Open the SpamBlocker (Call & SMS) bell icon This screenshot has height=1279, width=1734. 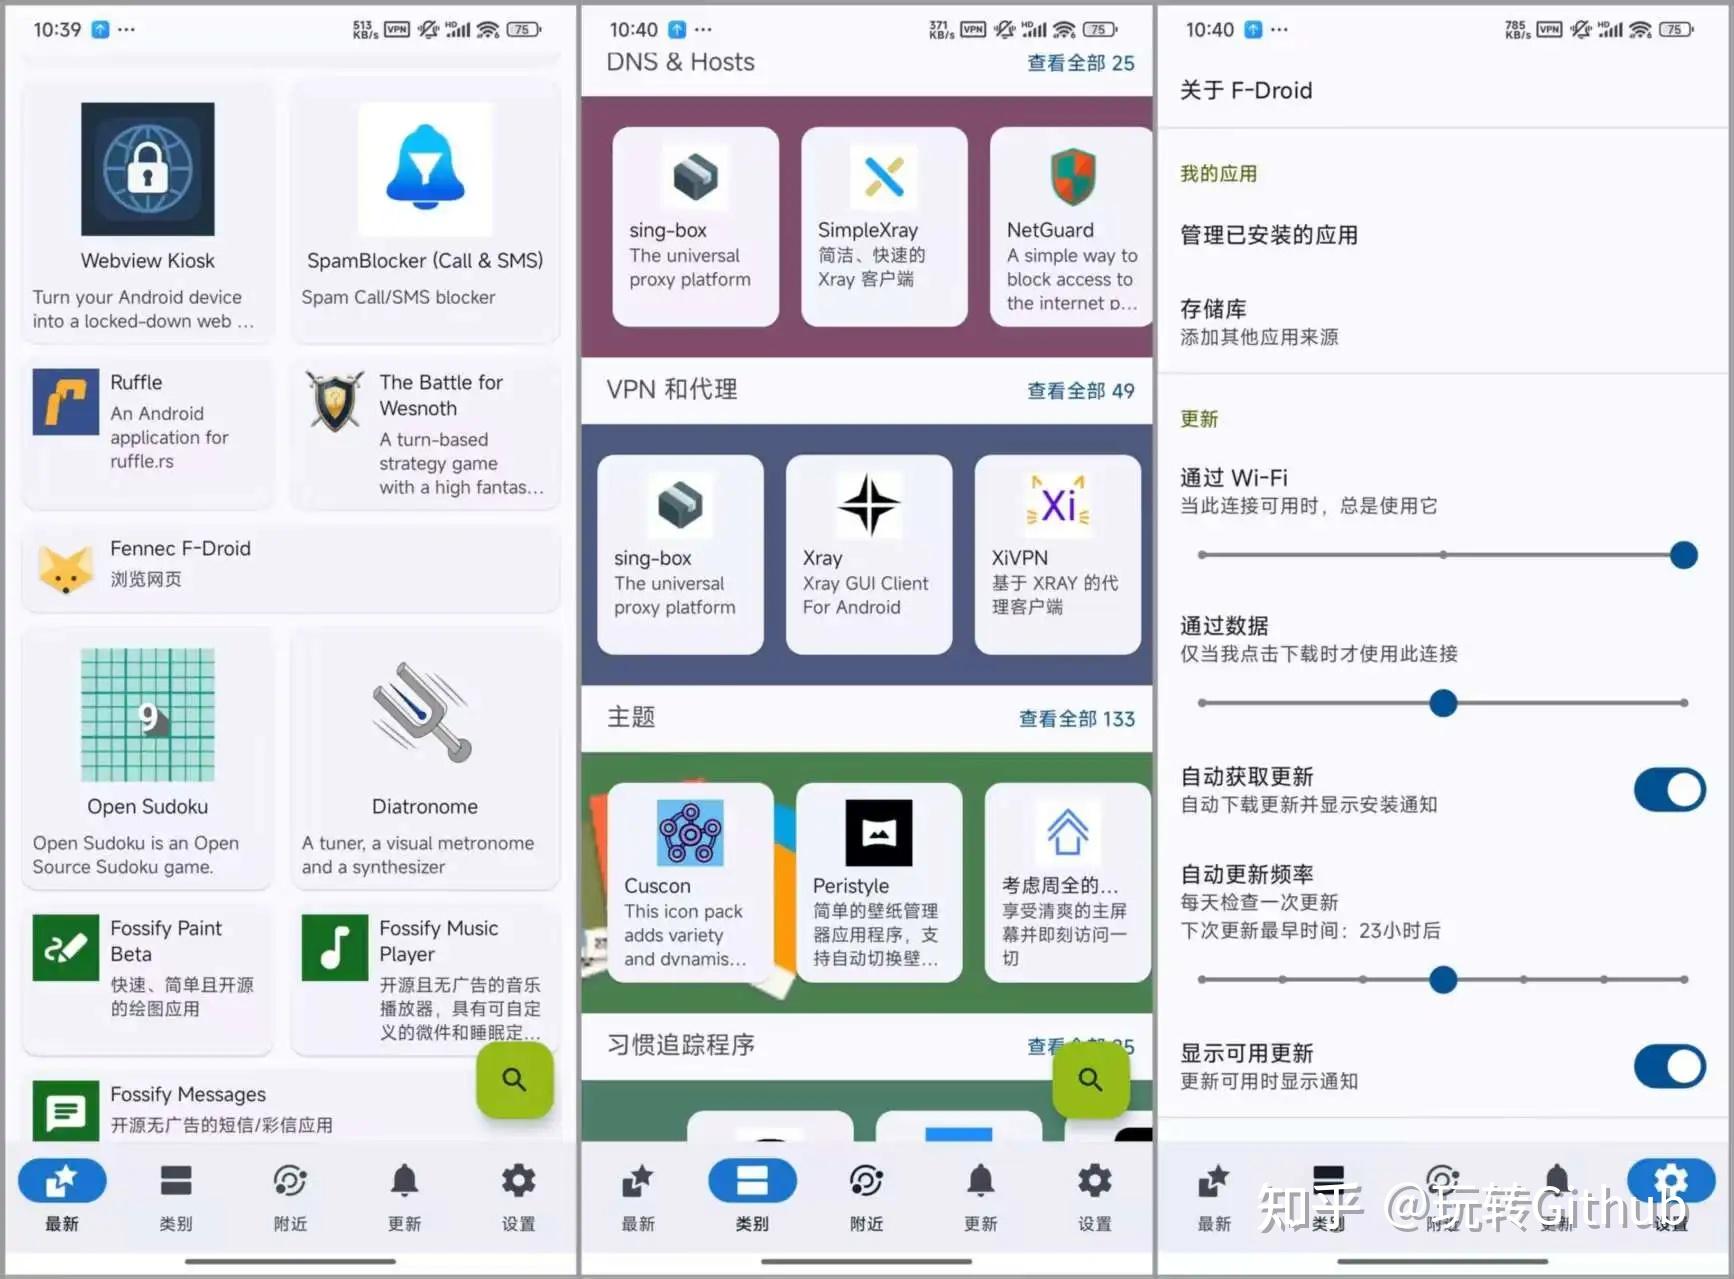click(x=425, y=169)
